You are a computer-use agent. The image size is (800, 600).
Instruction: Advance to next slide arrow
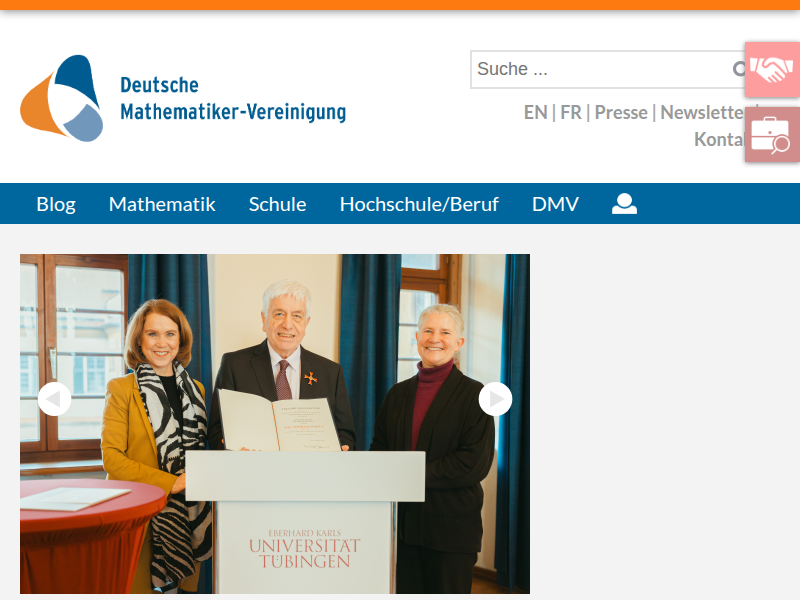(495, 399)
